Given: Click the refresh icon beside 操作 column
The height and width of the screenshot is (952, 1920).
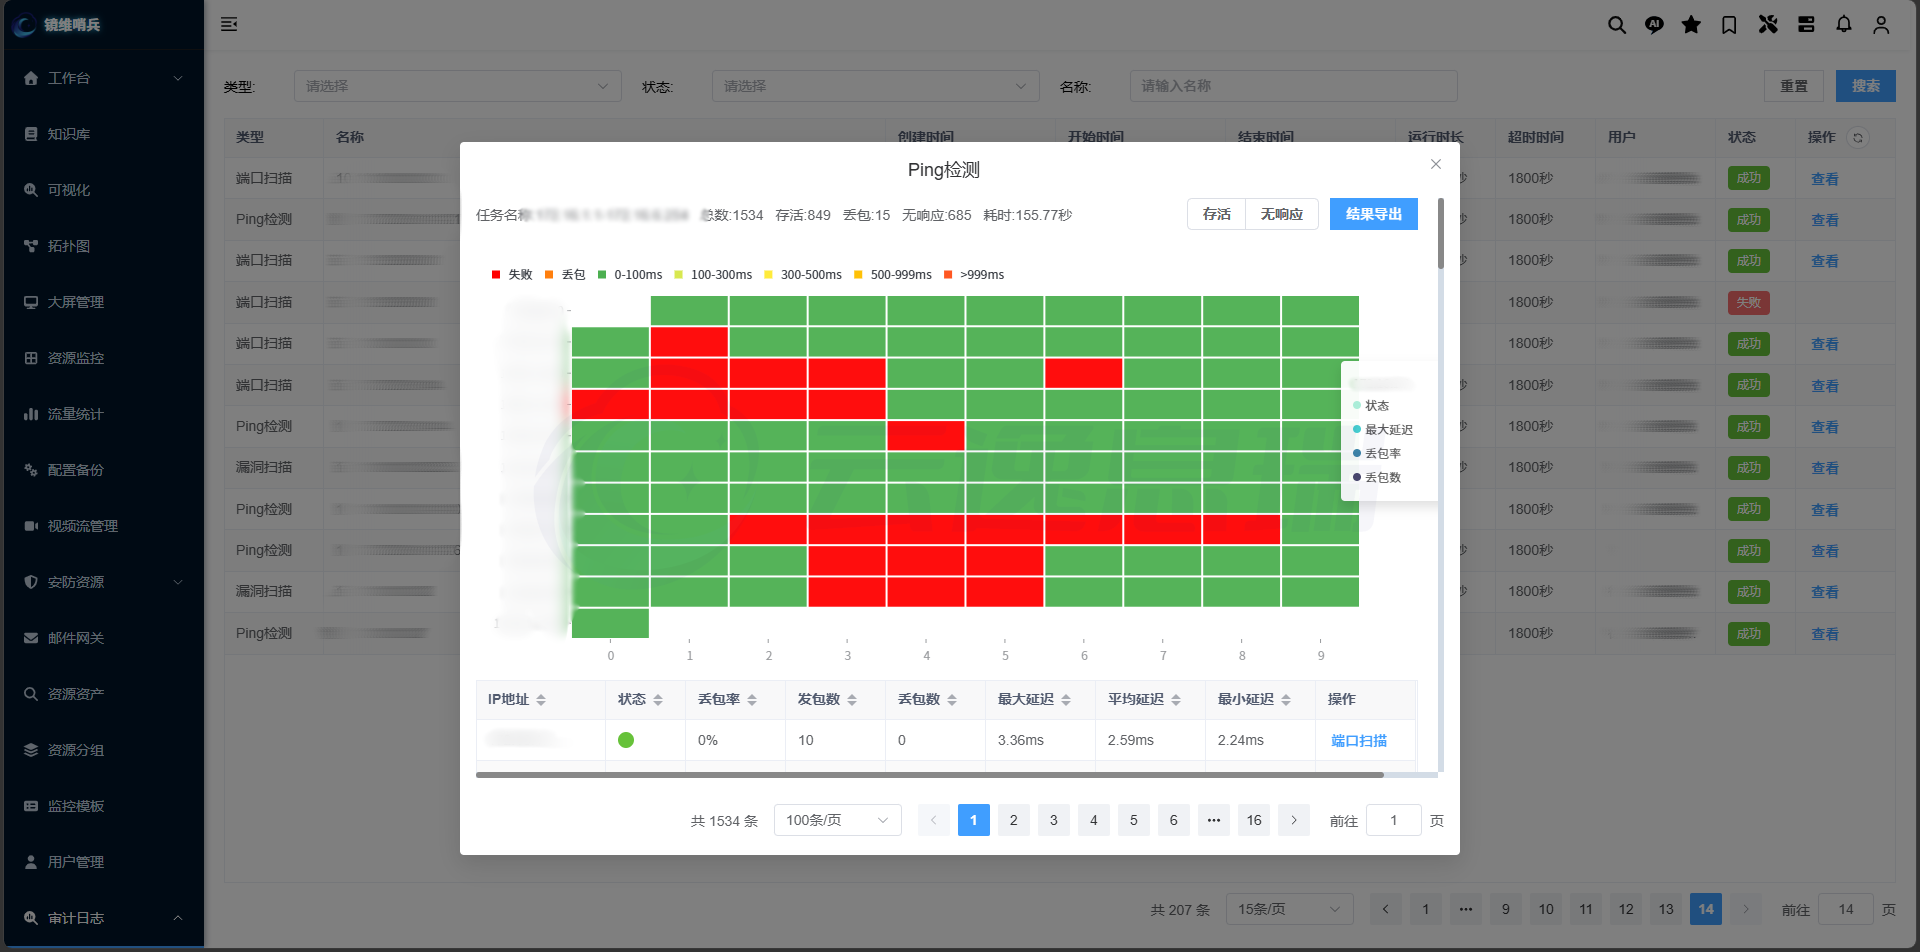Looking at the screenshot, I should [1858, 138].
